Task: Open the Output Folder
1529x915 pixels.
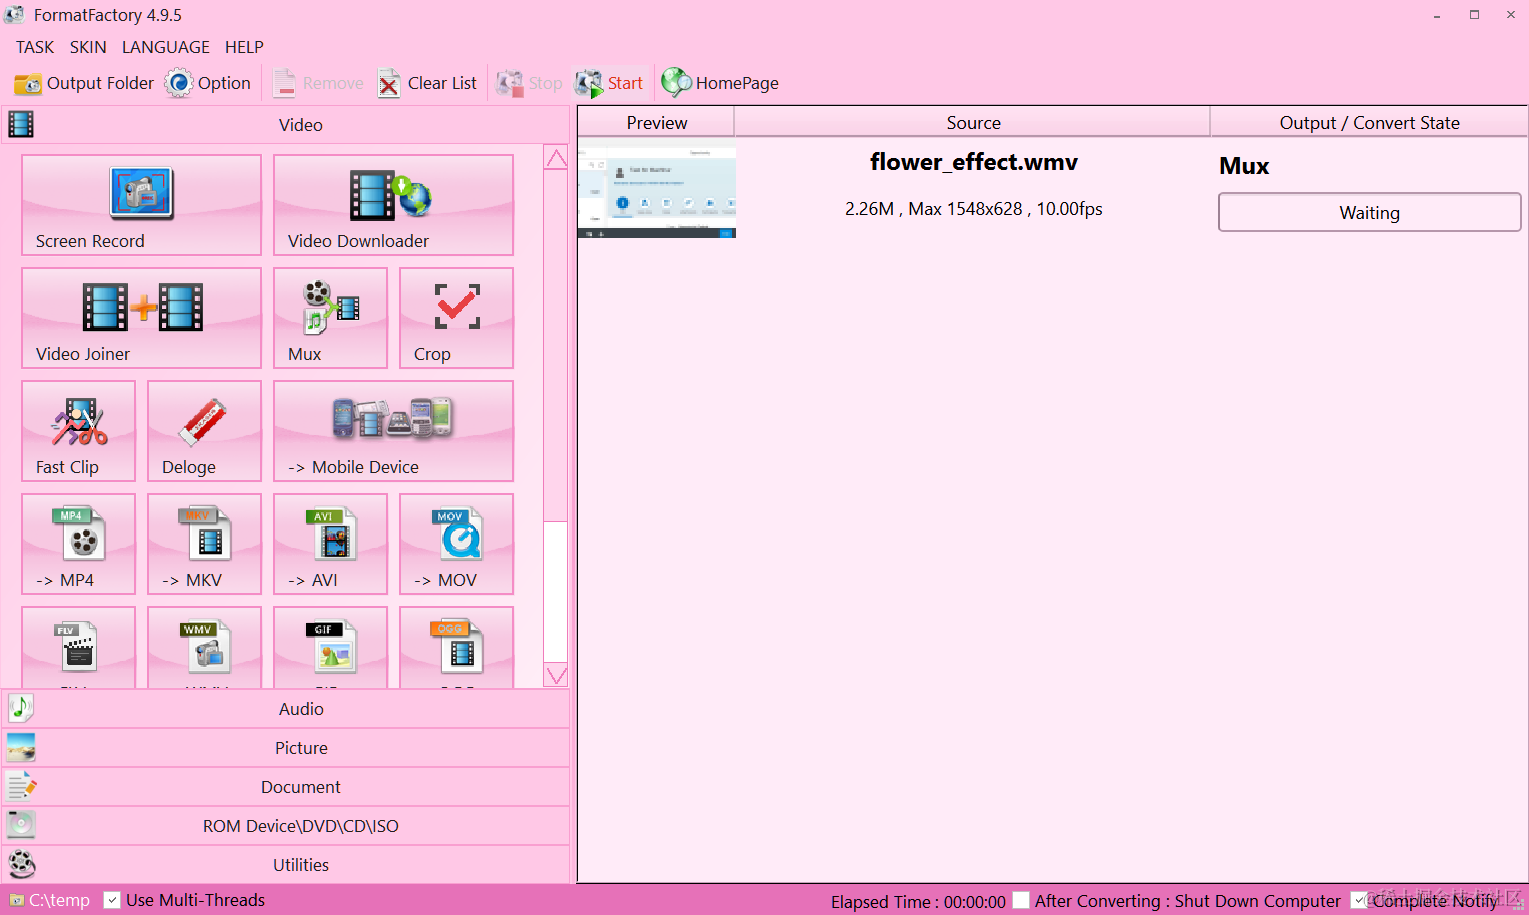Action: tap(84, 83)
